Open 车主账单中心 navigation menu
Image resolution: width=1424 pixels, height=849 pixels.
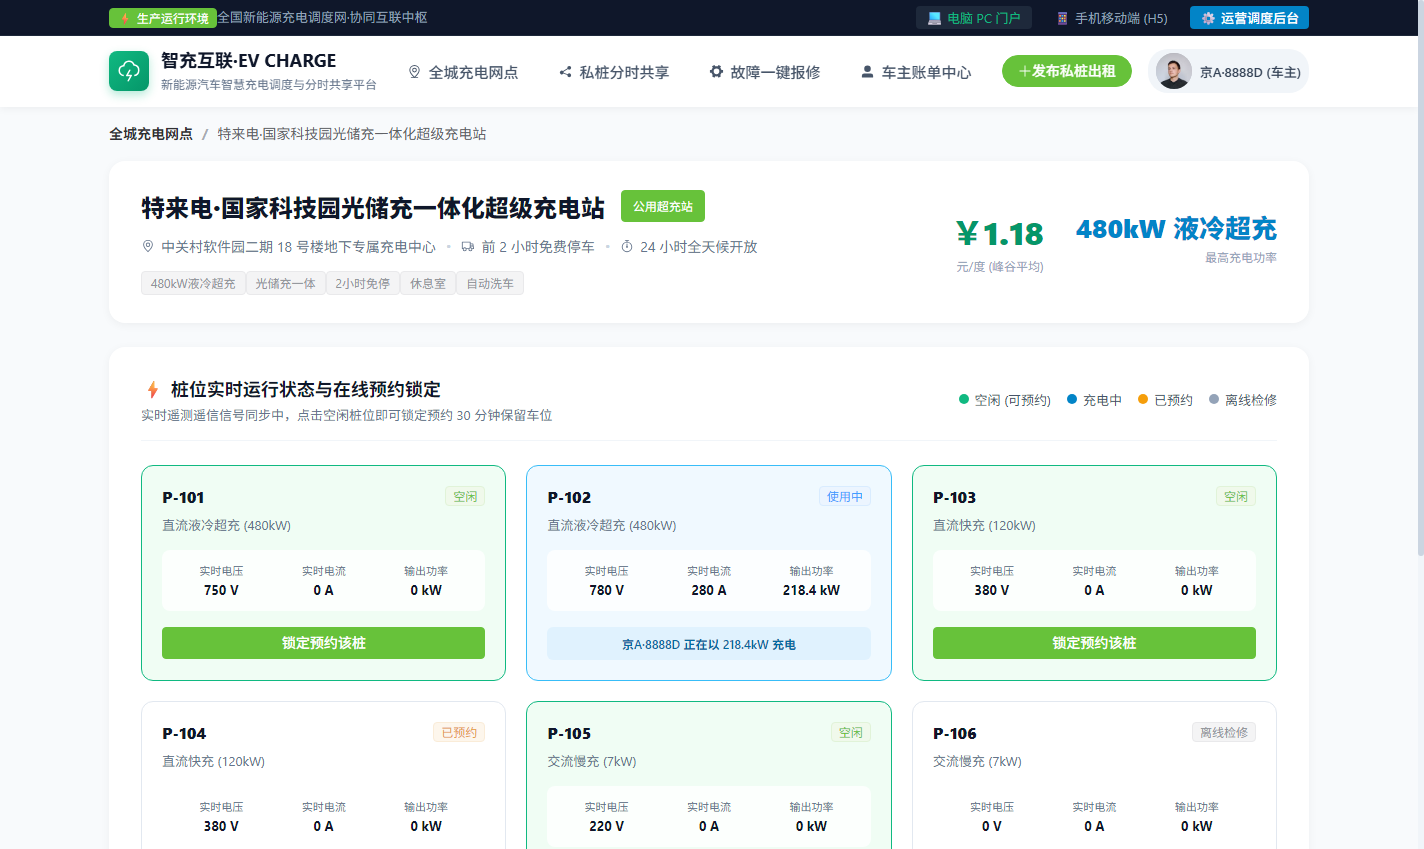pos(916,72)
